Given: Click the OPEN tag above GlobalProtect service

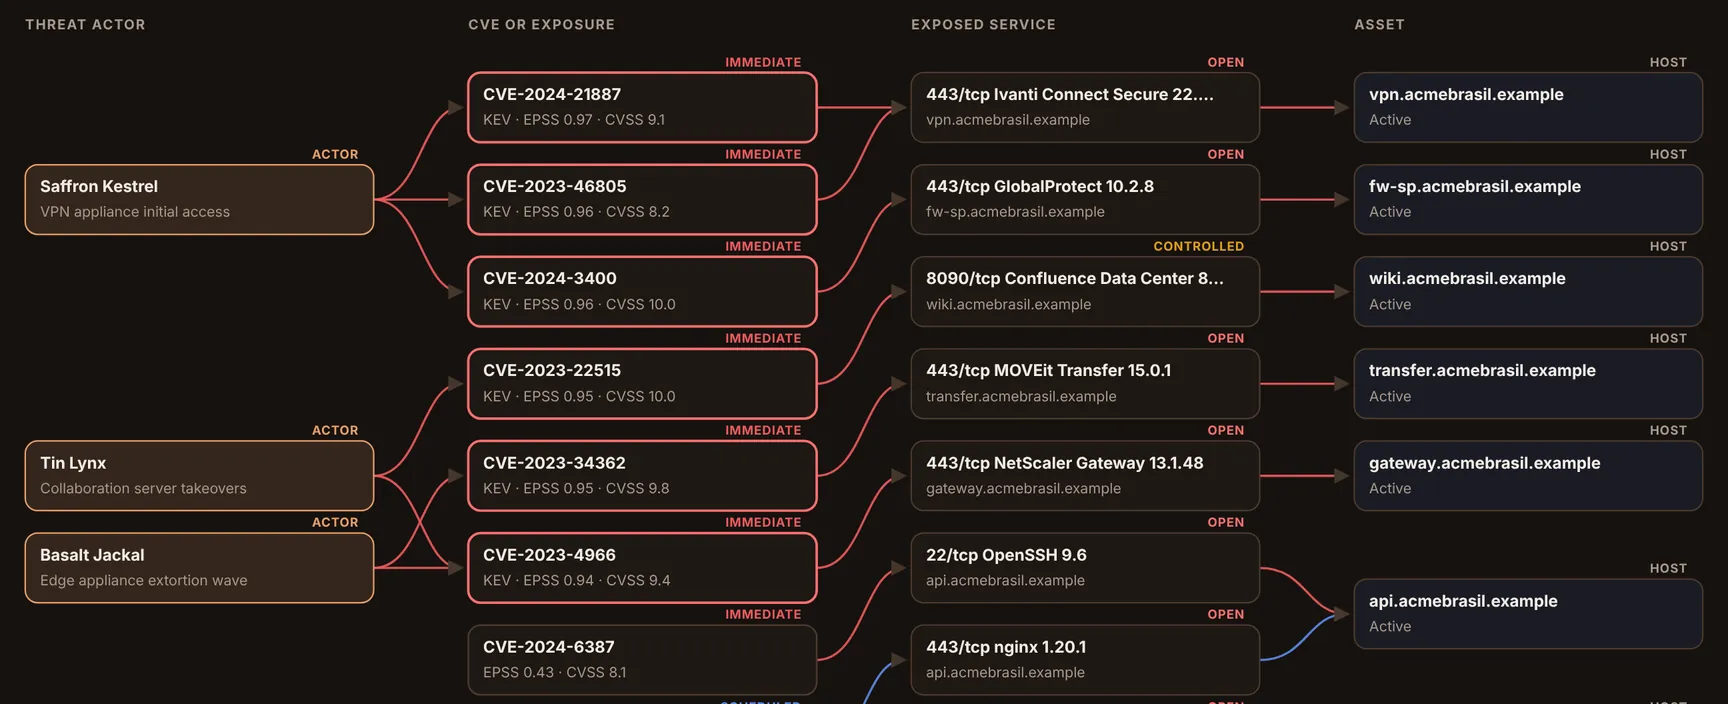Looking at the screenshot, I should click(1225, 154).
